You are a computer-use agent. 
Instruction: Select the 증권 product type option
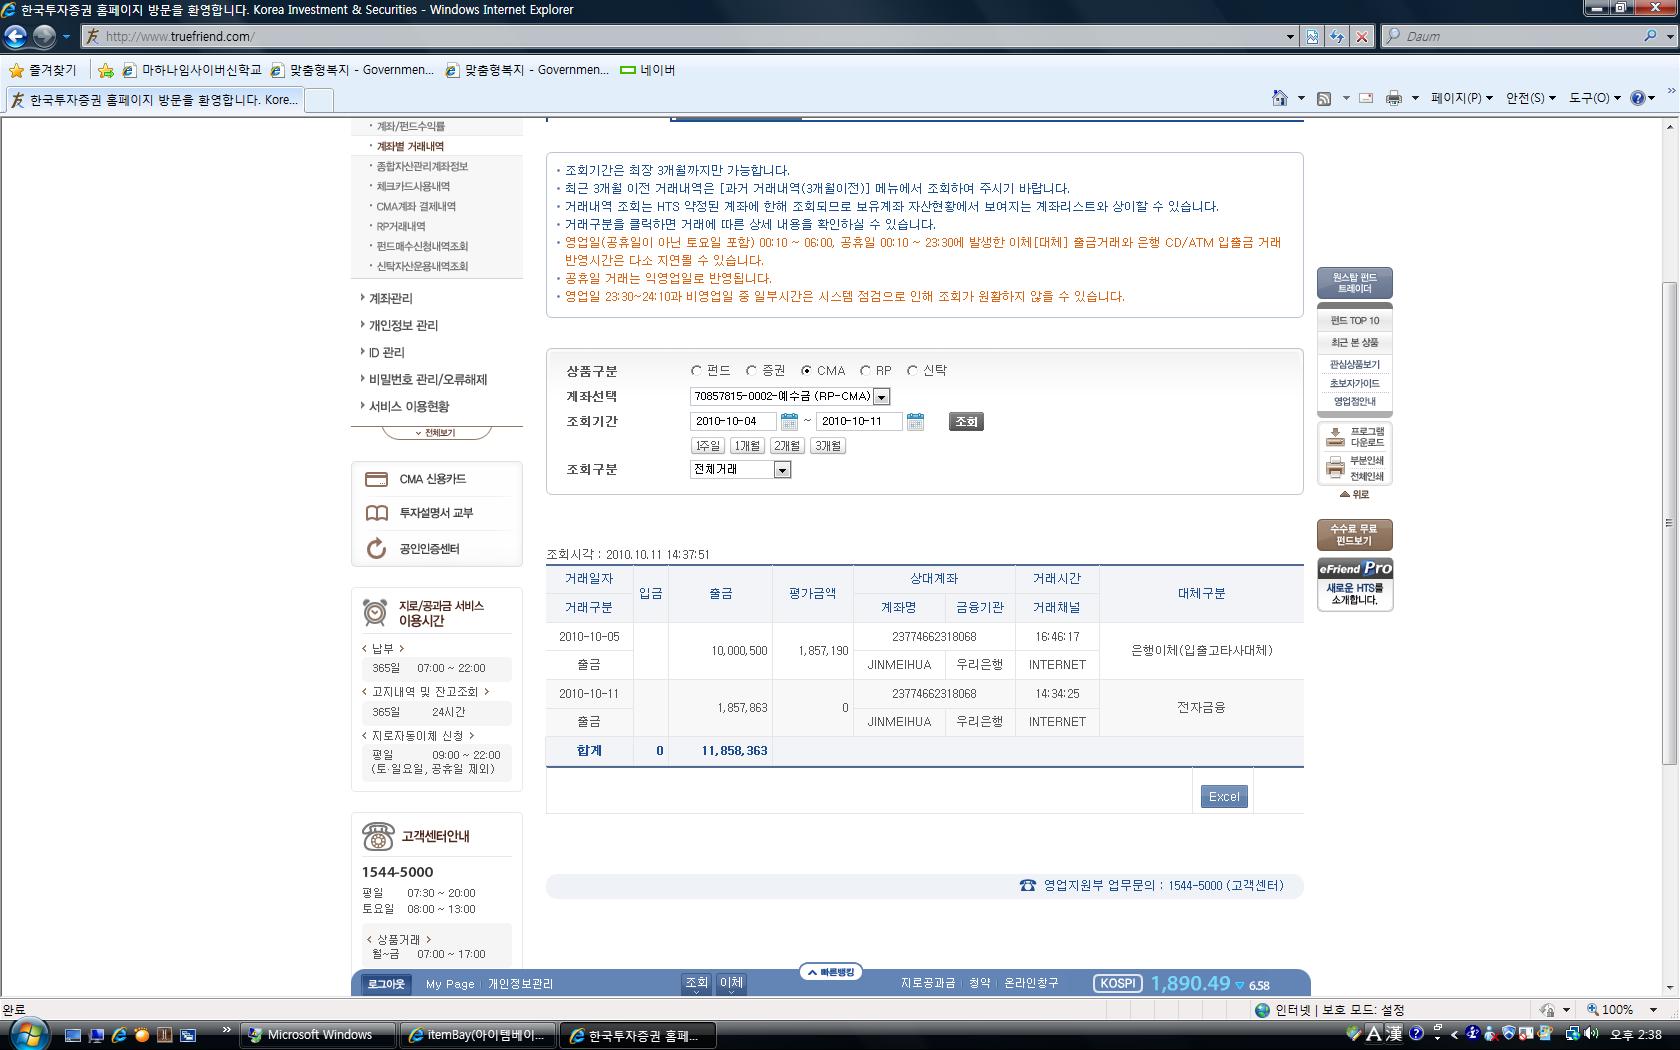752,371
